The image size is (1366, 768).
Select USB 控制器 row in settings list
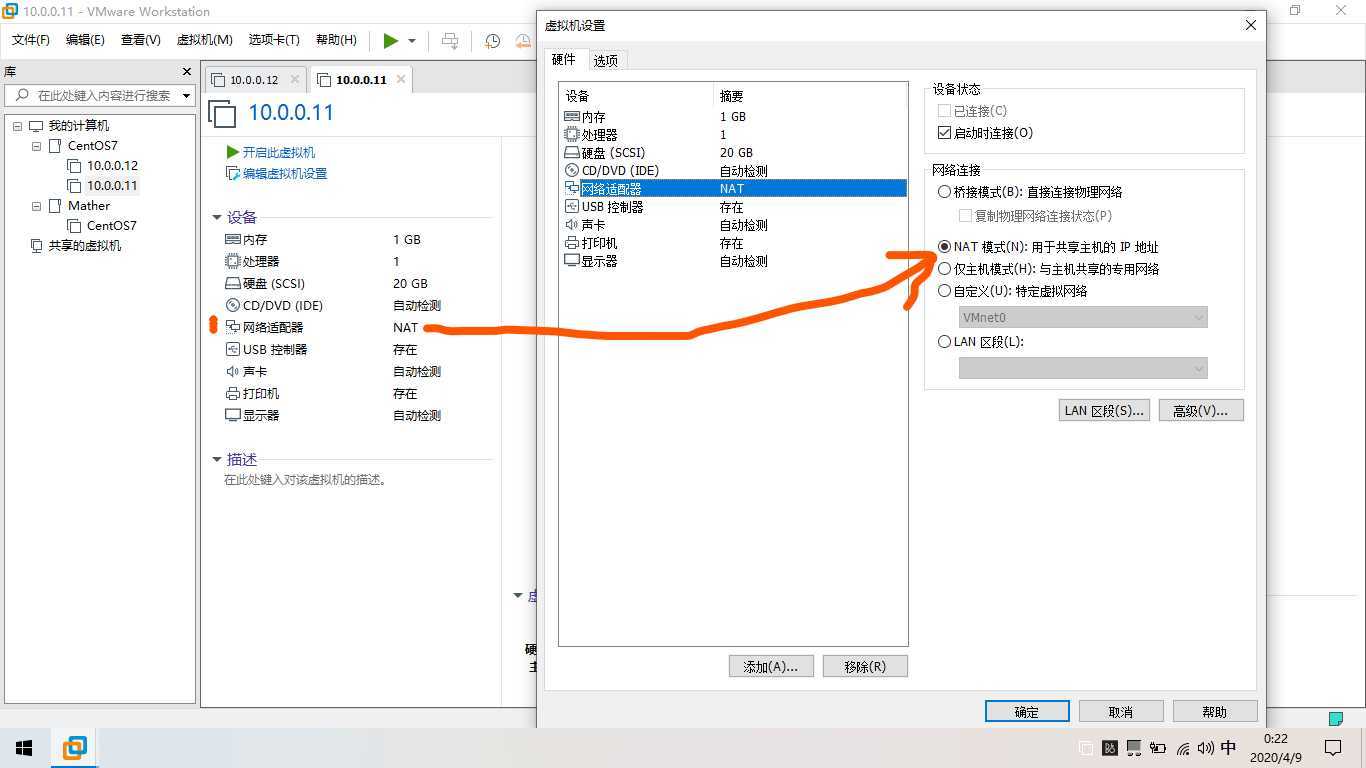click(x=733, y=207)
